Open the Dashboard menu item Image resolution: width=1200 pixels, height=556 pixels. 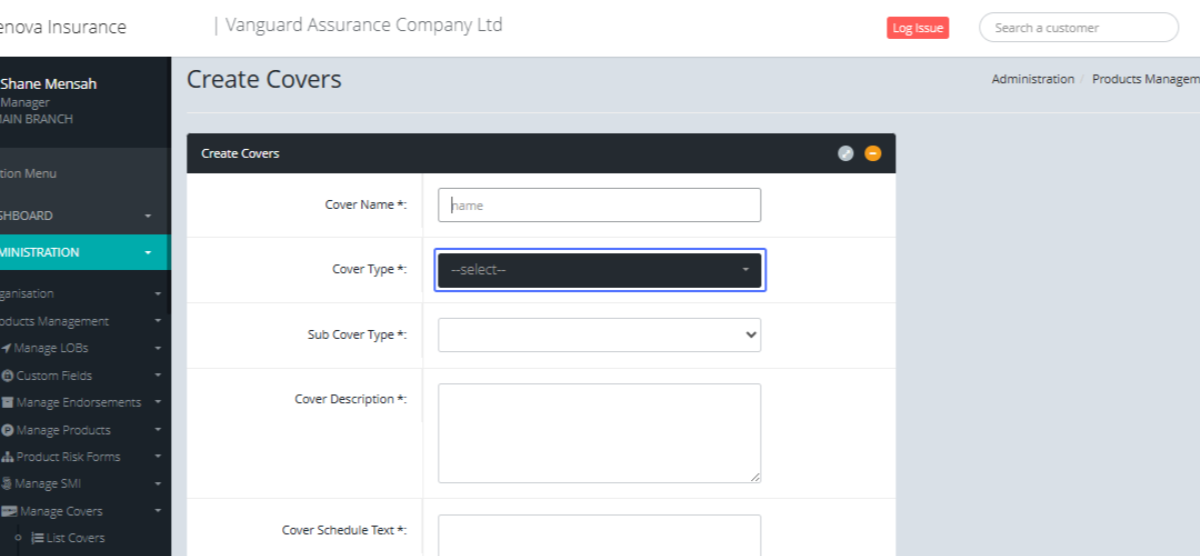(x=30, y=216)
